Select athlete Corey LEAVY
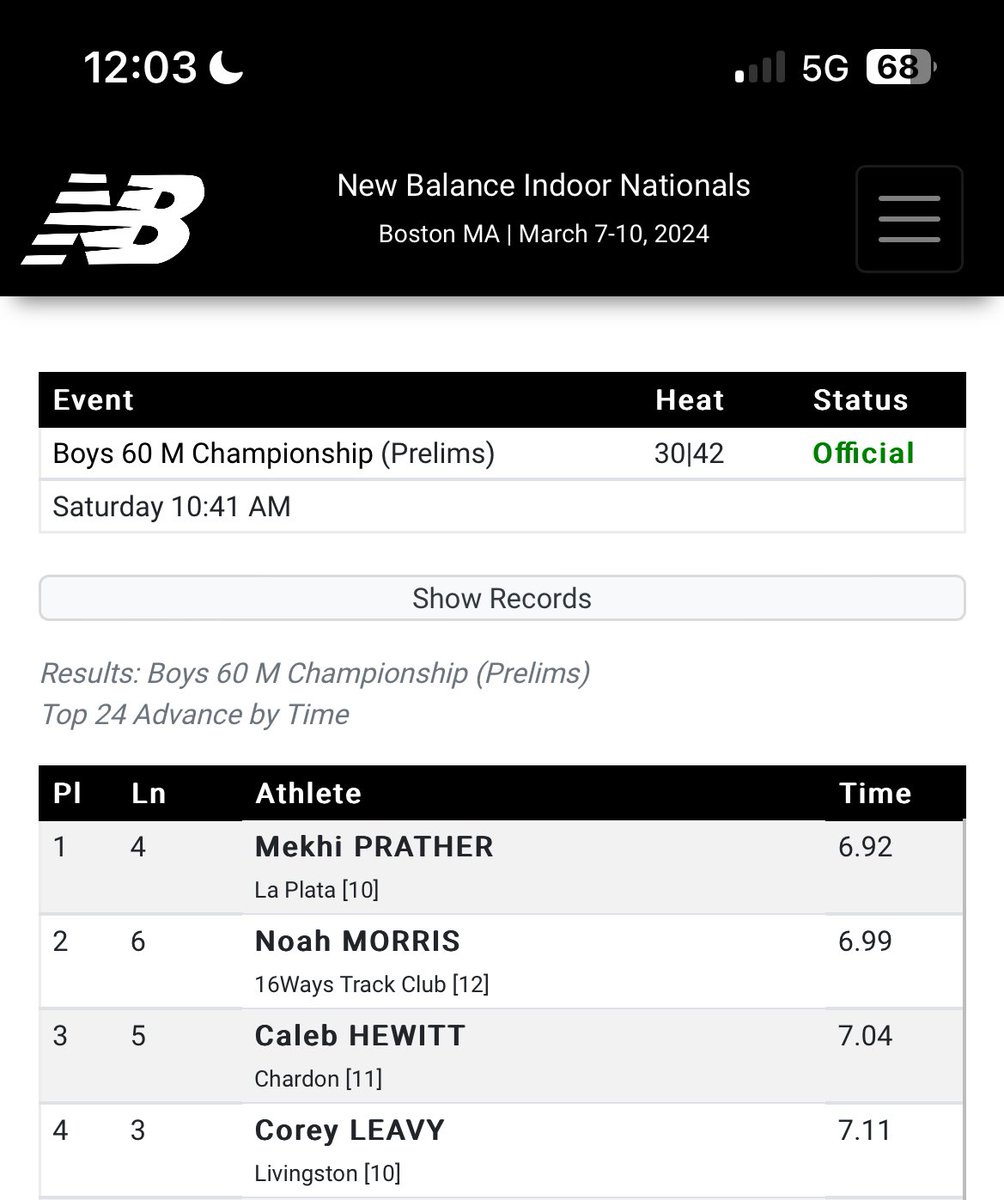This screenshot has height=1200, width=1004. [x=350, y=1130]
